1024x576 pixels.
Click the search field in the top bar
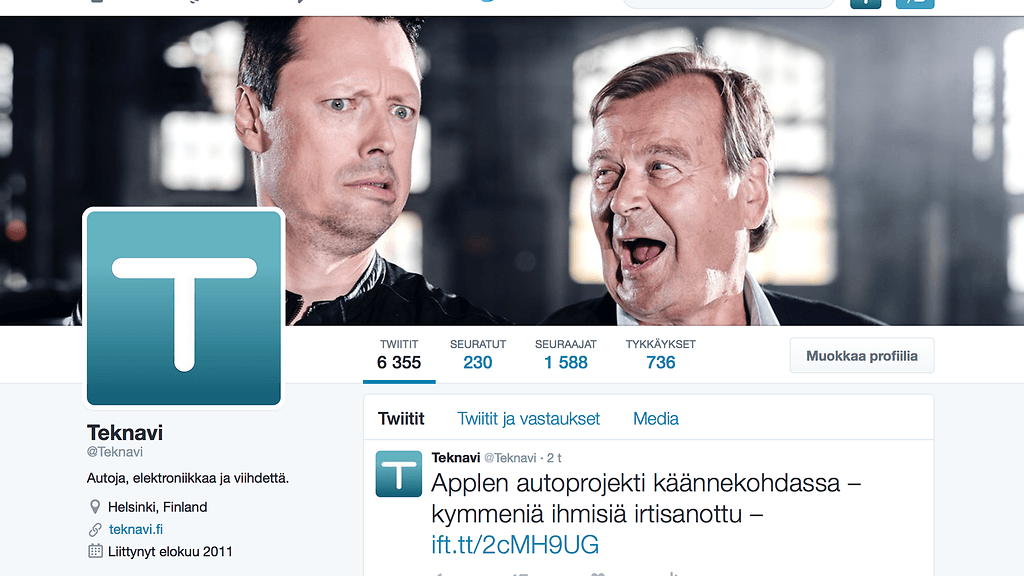[x=728, y=3]
